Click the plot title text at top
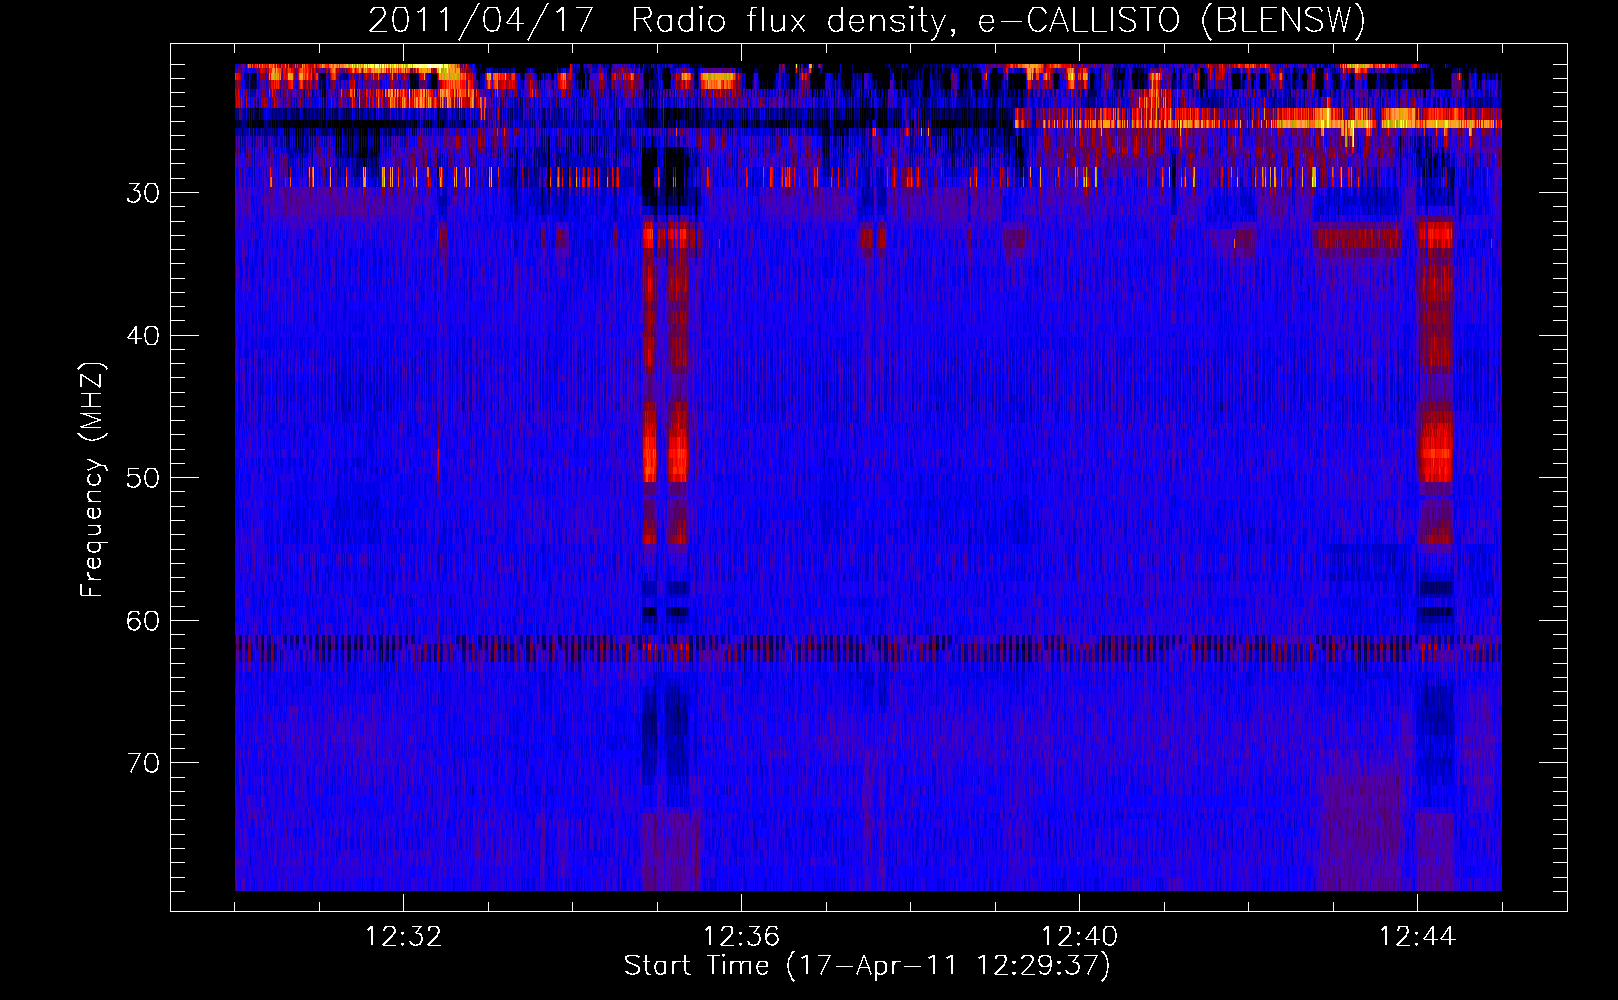This screenshot has width=1618, height=1000. pos(867,20)
